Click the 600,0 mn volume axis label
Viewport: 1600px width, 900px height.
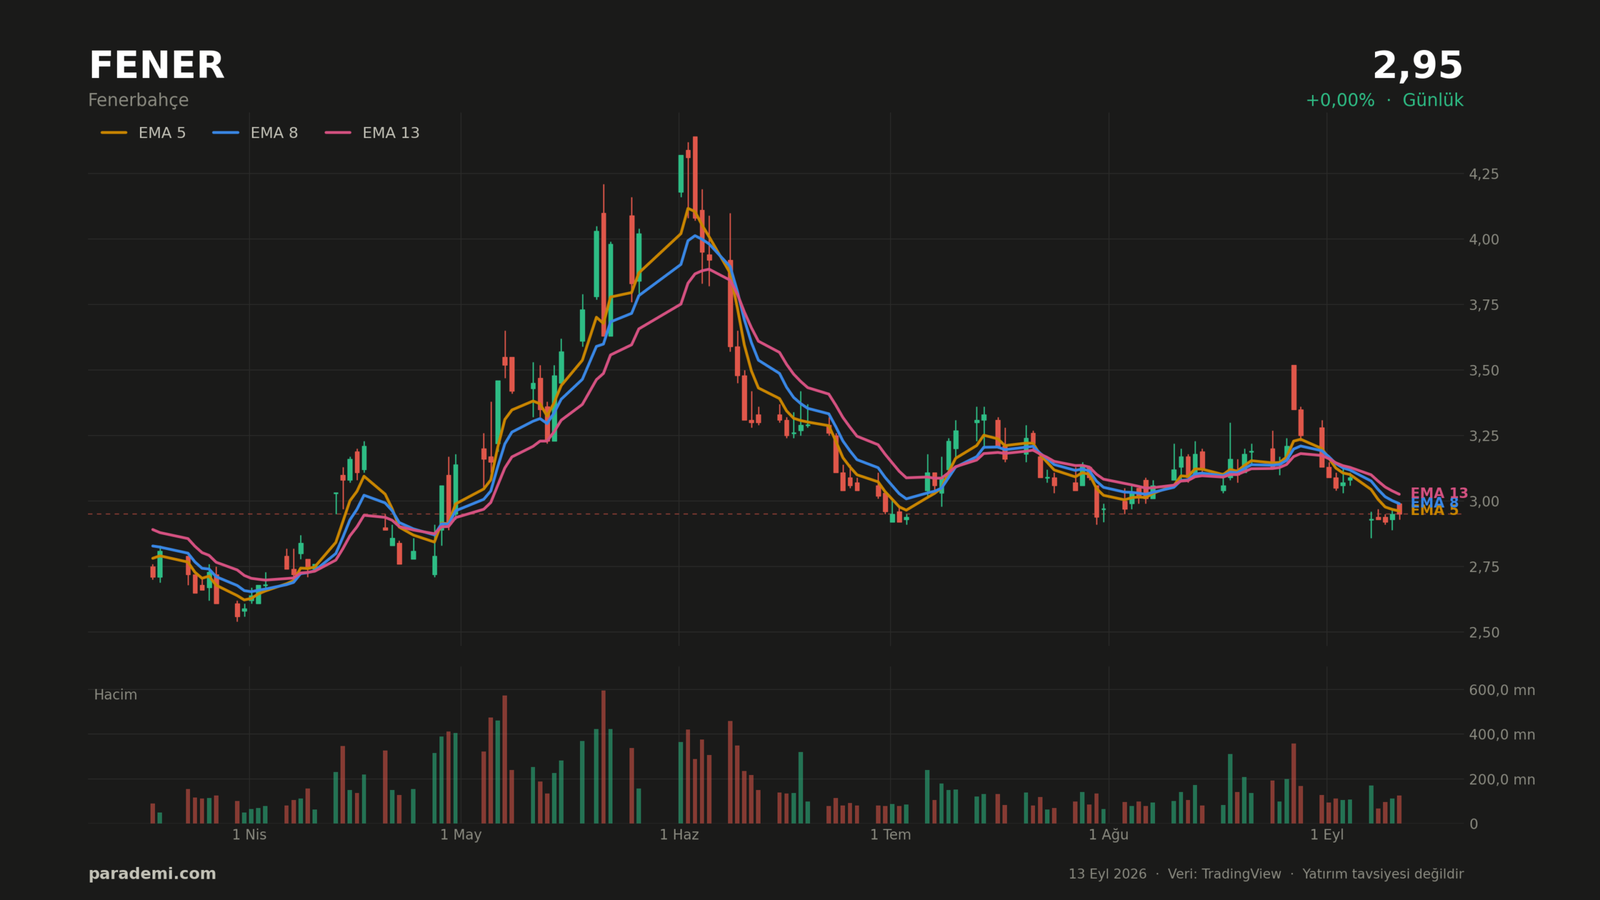coord(1501,690)
